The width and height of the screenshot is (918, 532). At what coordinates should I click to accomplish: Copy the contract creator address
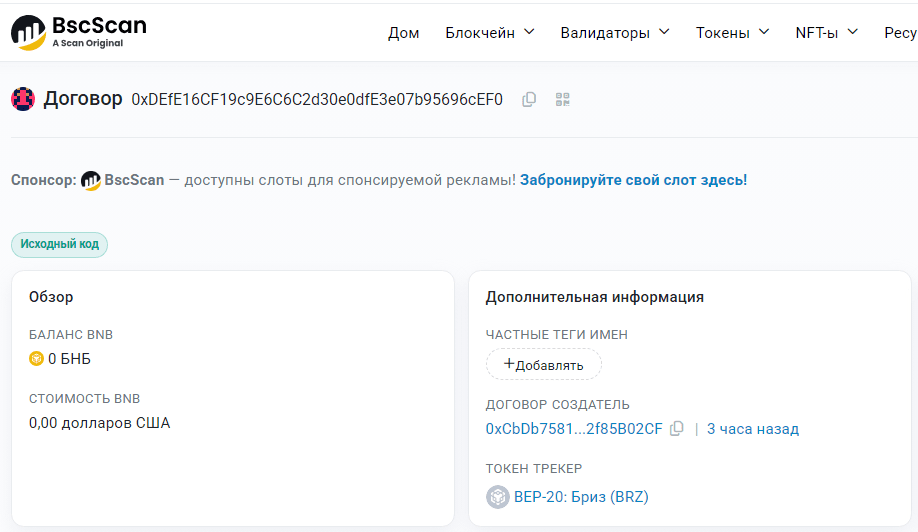677,429
